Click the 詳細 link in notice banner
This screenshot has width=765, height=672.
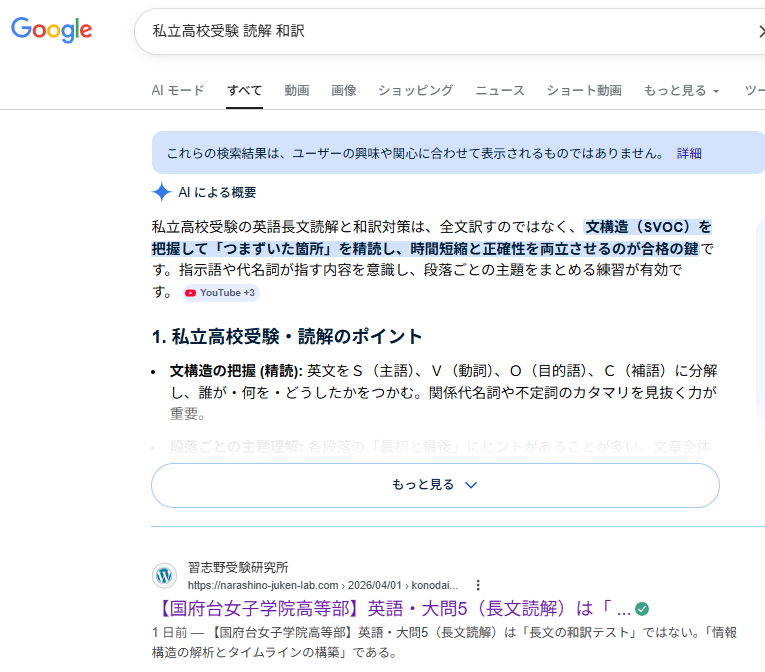tap(689, 153)
